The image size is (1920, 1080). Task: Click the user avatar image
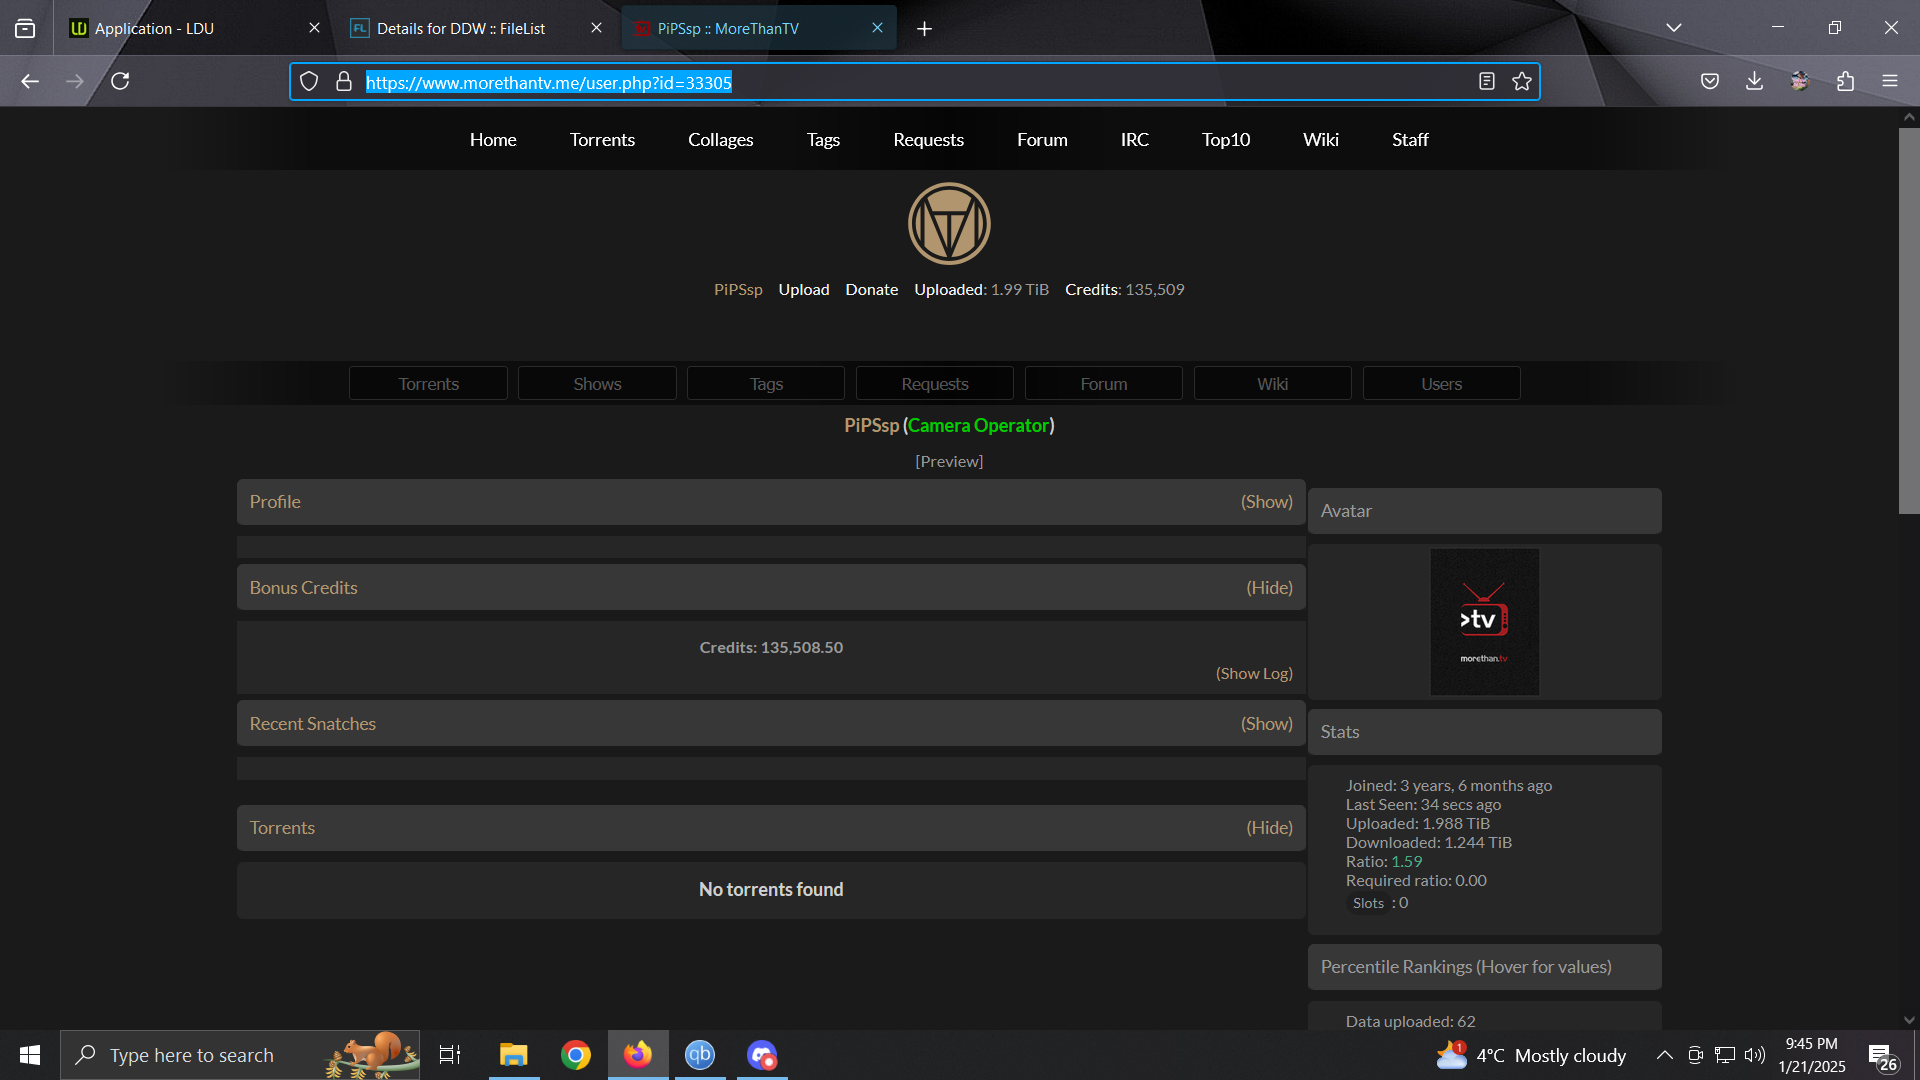pos(1484,622)
